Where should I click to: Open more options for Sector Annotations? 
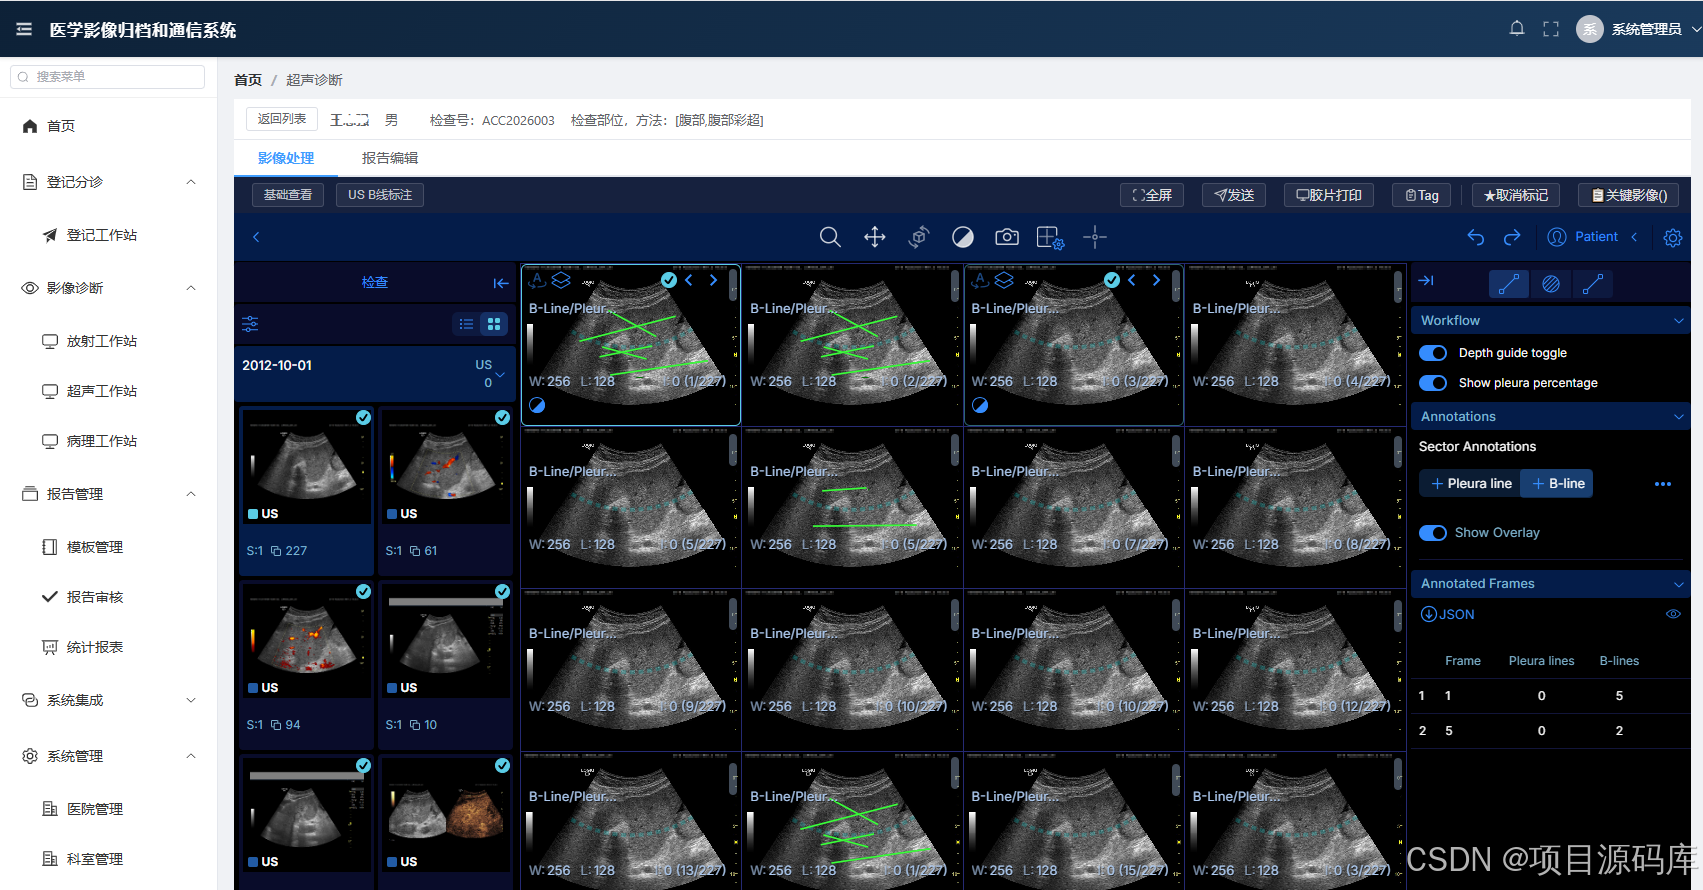tap(1663, 484)
